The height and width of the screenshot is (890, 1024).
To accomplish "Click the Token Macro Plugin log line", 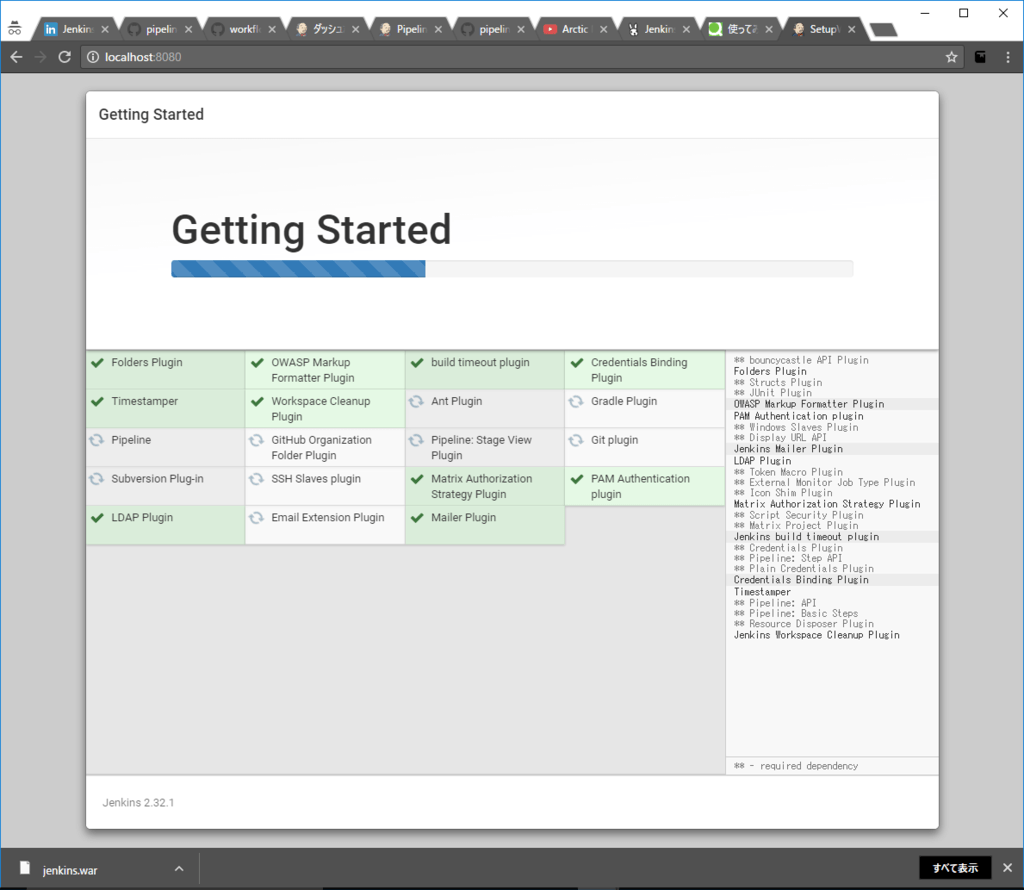I will pos(788,472).
